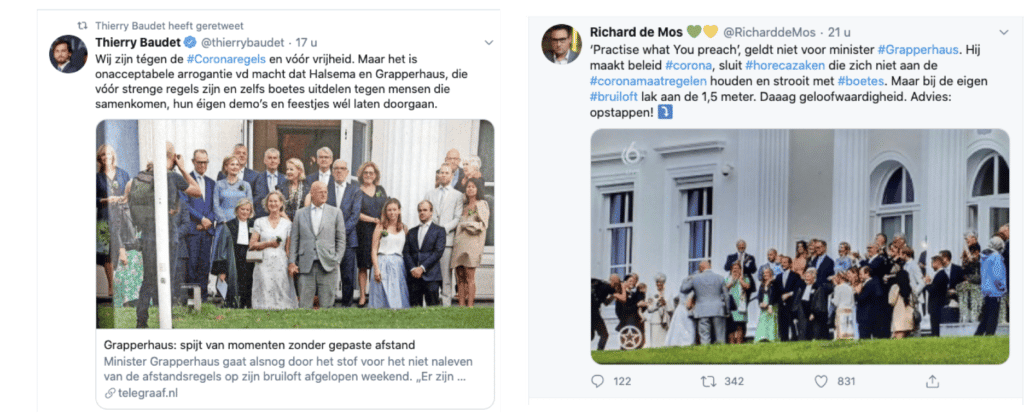
Task: Expand options chevron on Thierry Baudet tweet
Action: click(488, 43)
